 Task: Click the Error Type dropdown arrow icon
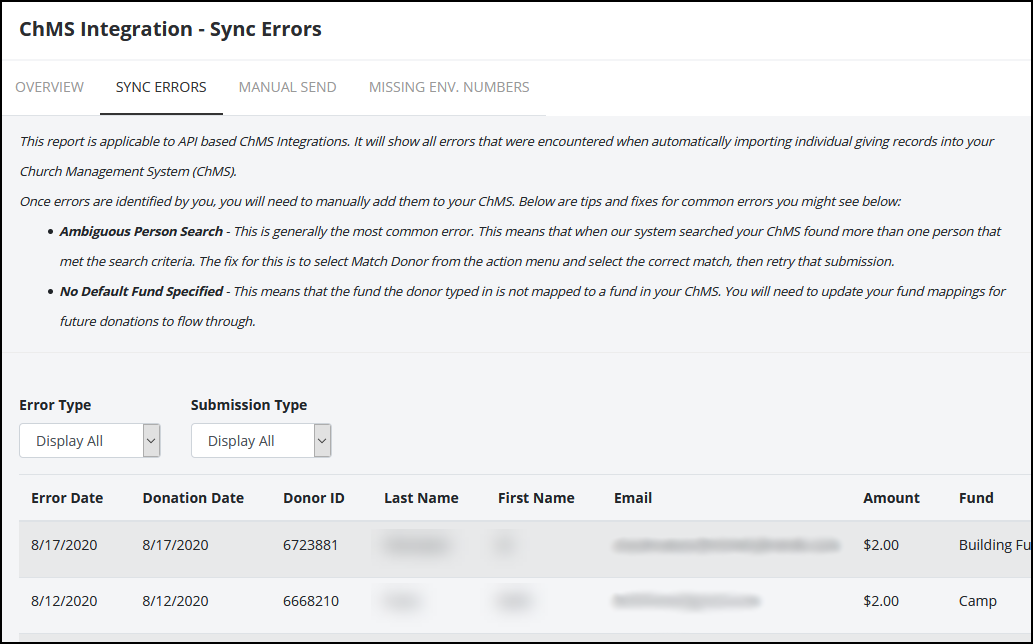point(151,440)
